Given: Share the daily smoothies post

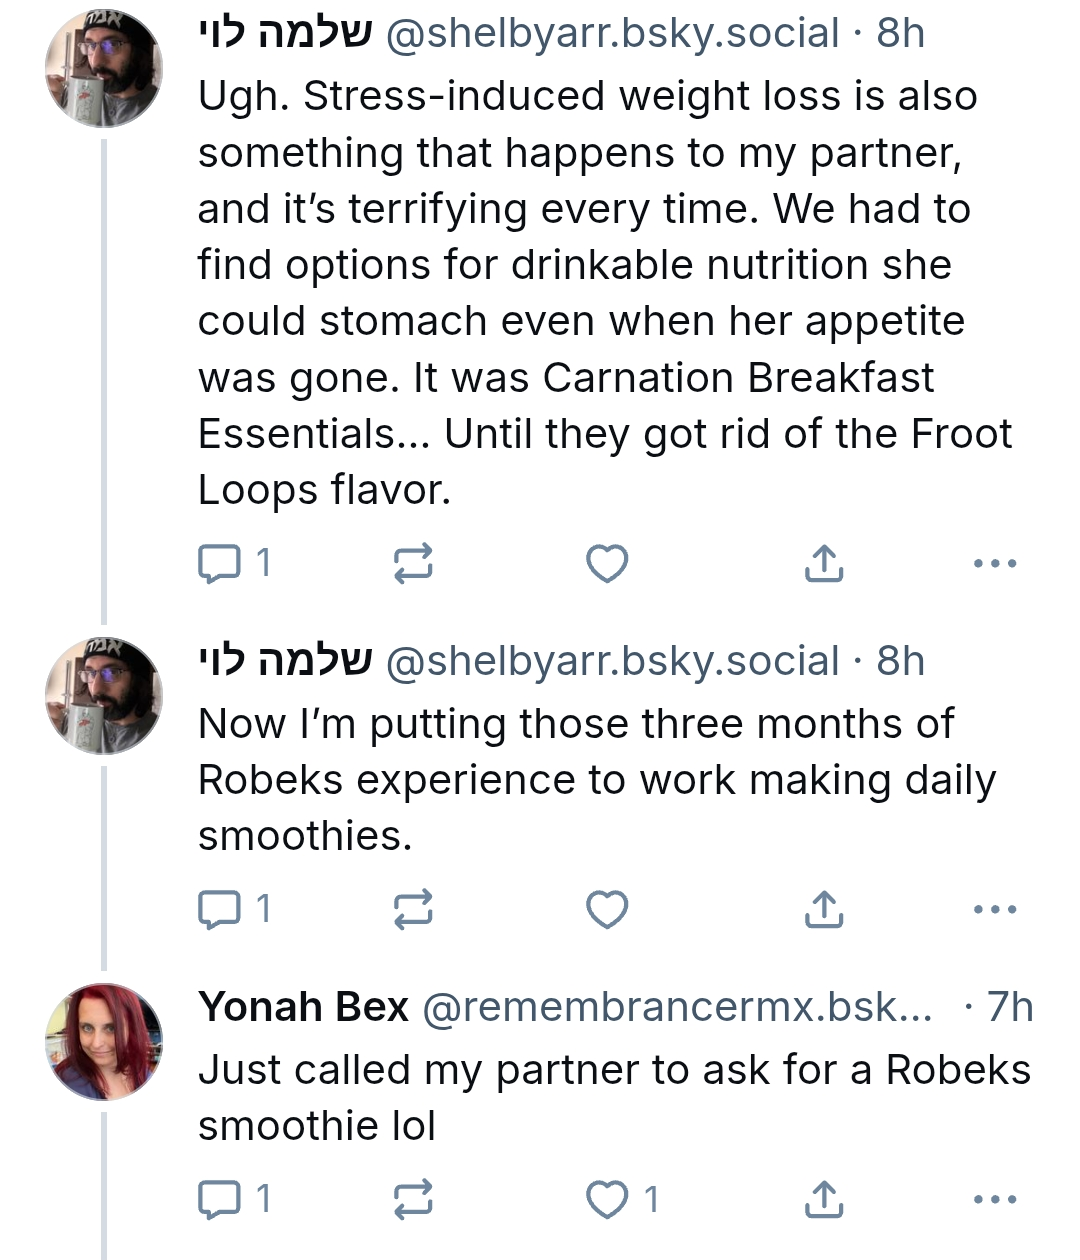Looking at the screenshot, I should click(824, 909).
